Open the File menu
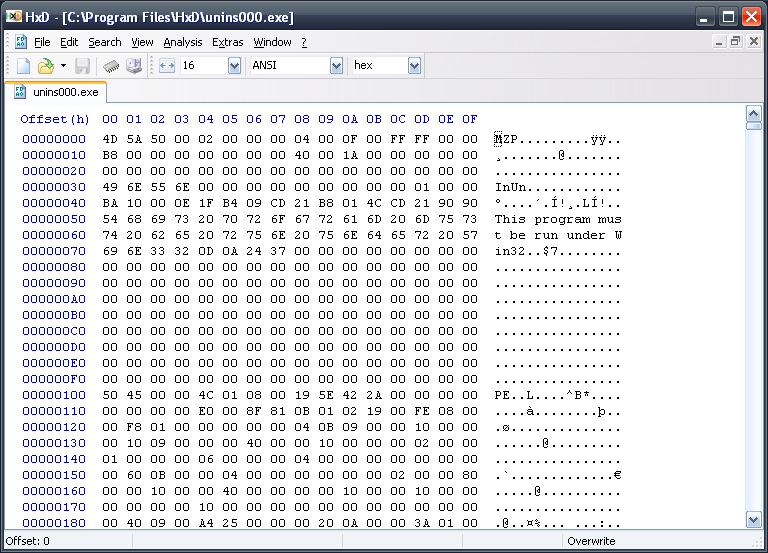The height and width of the screenshot is (553, 768). (42, 43)
